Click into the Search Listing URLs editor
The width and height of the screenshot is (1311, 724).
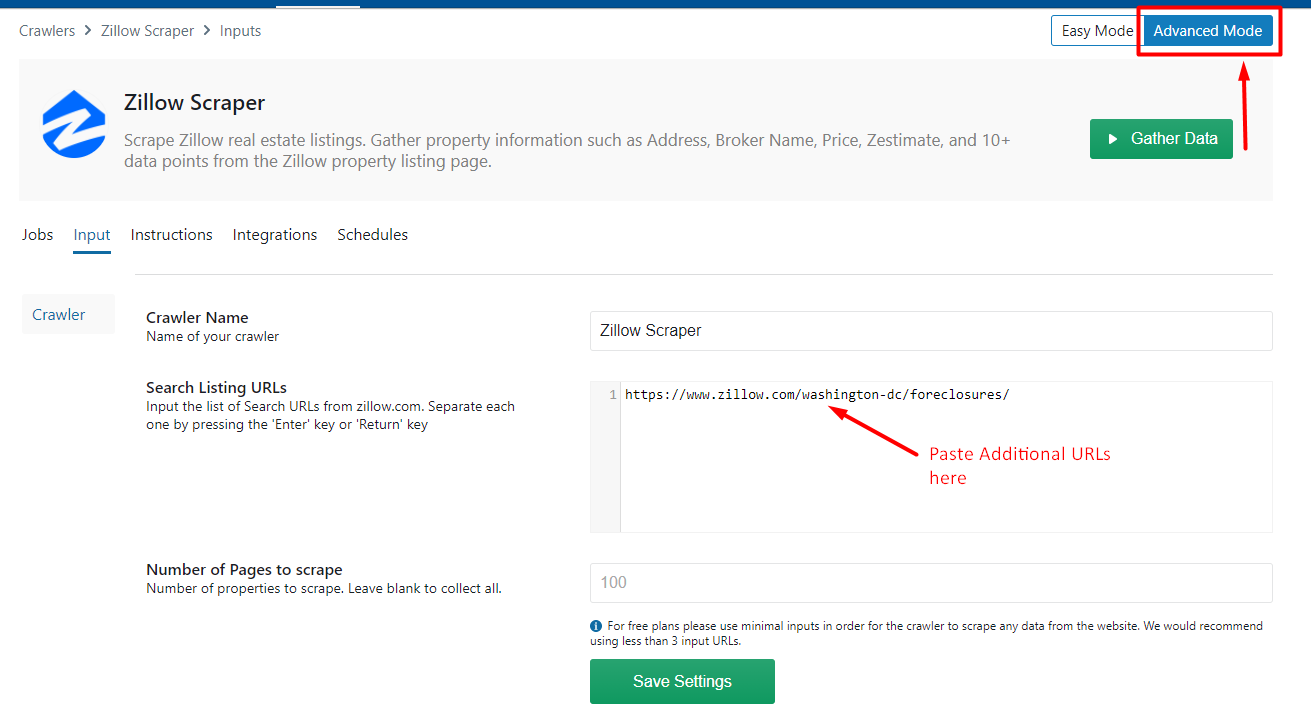click(931, 456)
